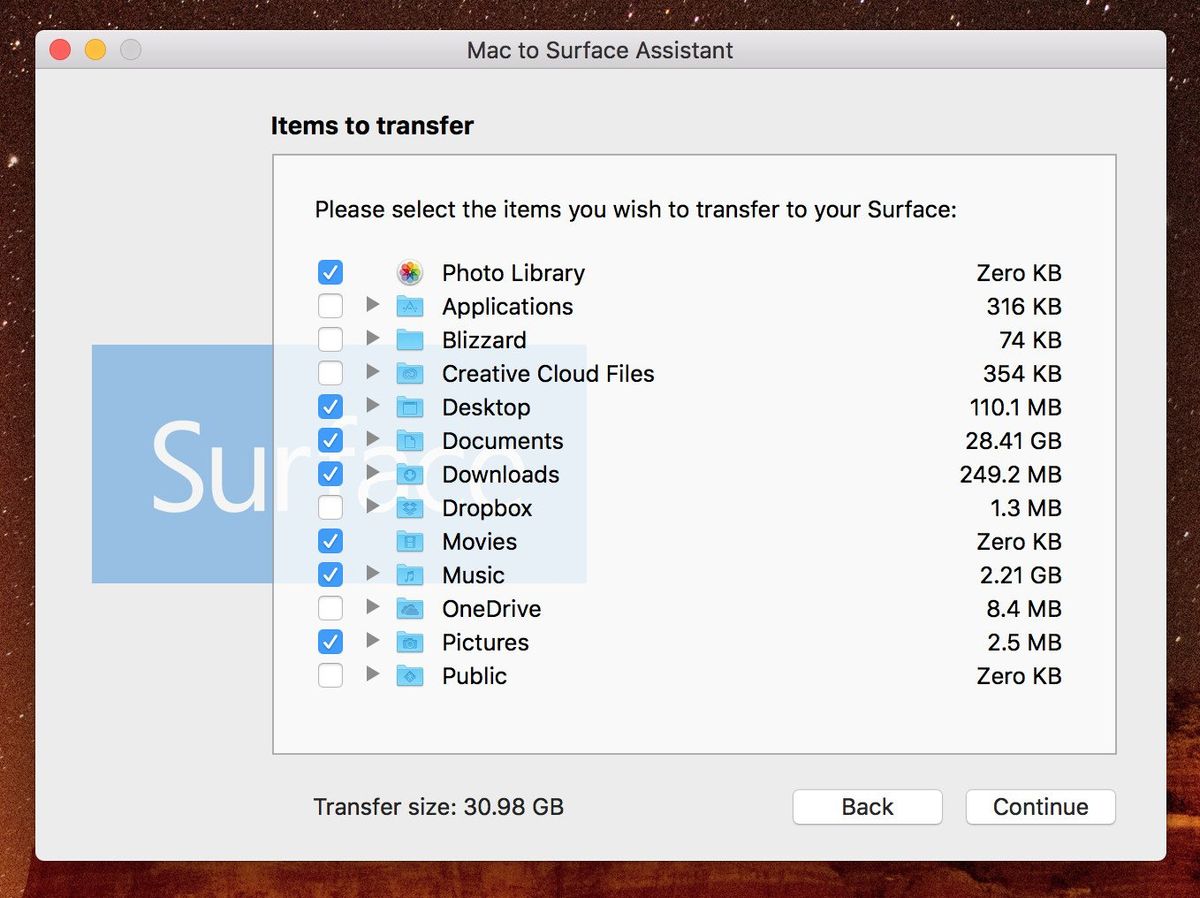Expand the Music folder triangle

pos(373,573)
